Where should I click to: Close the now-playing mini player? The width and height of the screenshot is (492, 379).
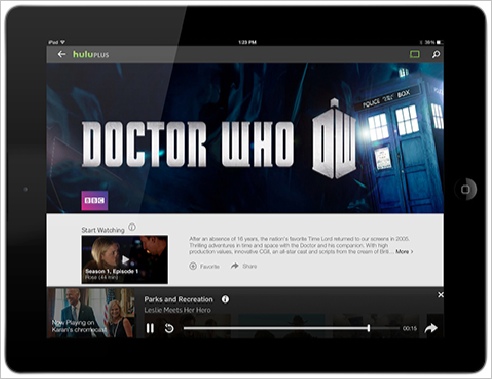pos(441,295)
